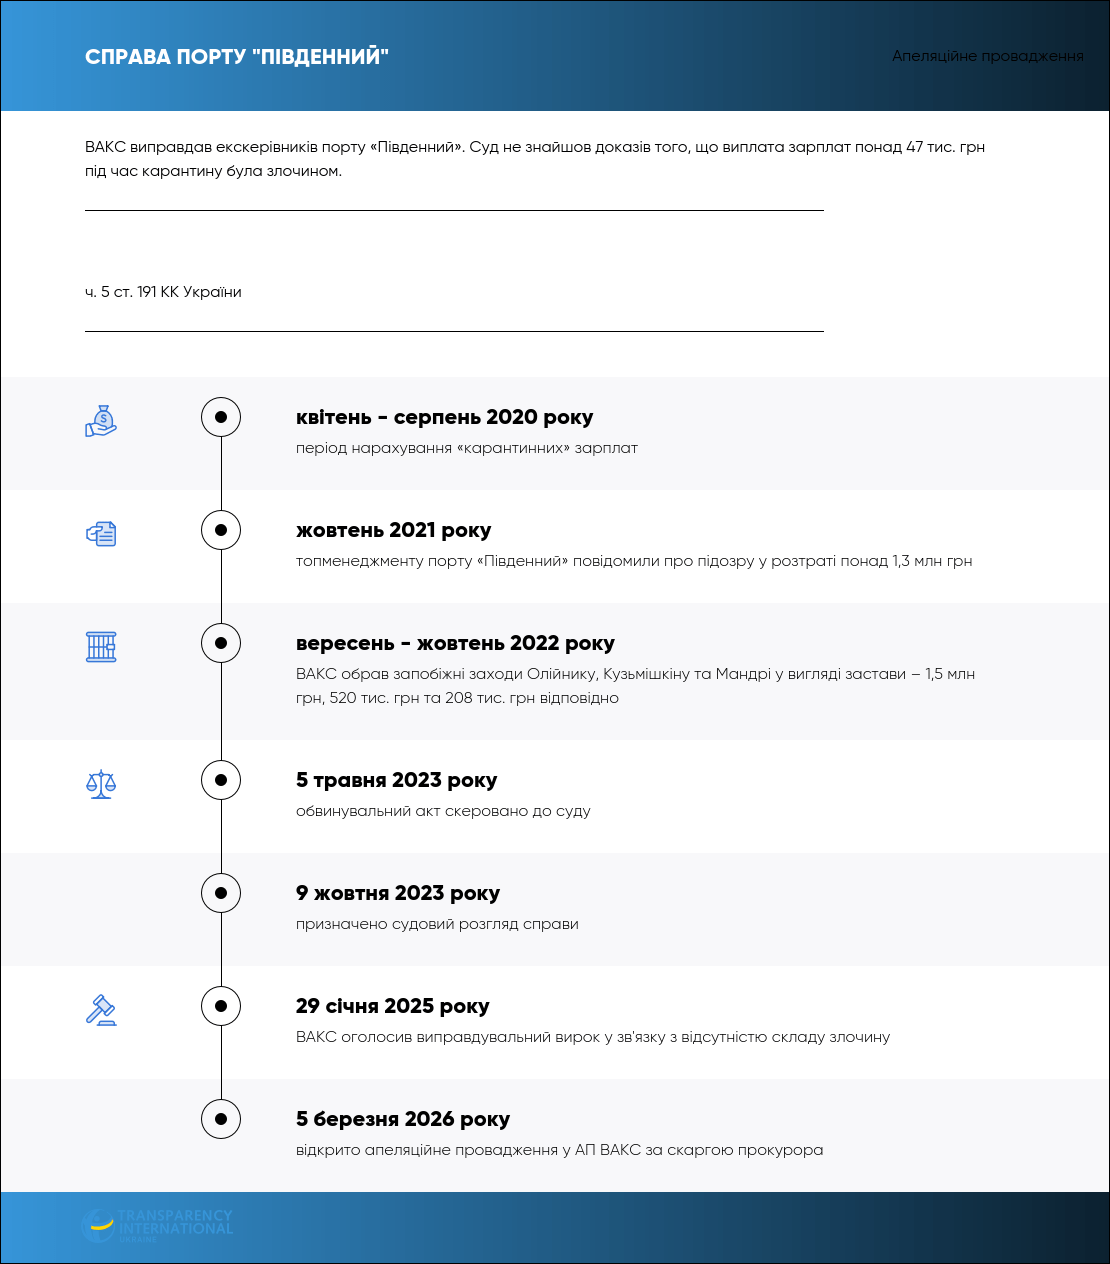Image resolution: width=1110 pixels, height=1264 pixels.
Task: Click the summary paragraph starting ВАКС виправдав
Action: pyautogui.click(x=535, y=159)
